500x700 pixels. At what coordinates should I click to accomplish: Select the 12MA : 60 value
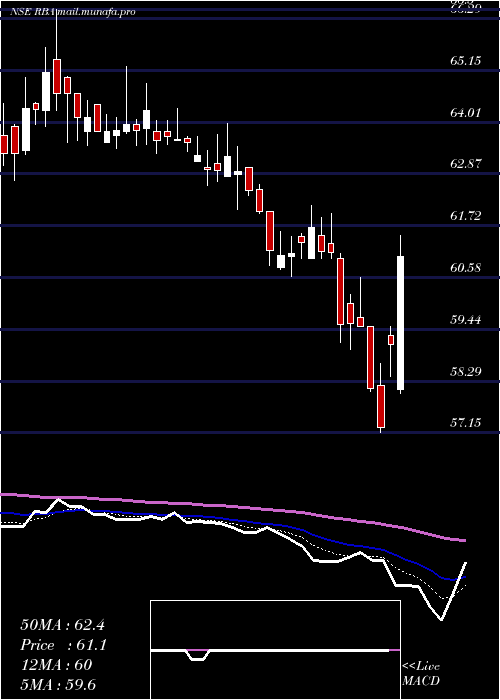(56, 665)
